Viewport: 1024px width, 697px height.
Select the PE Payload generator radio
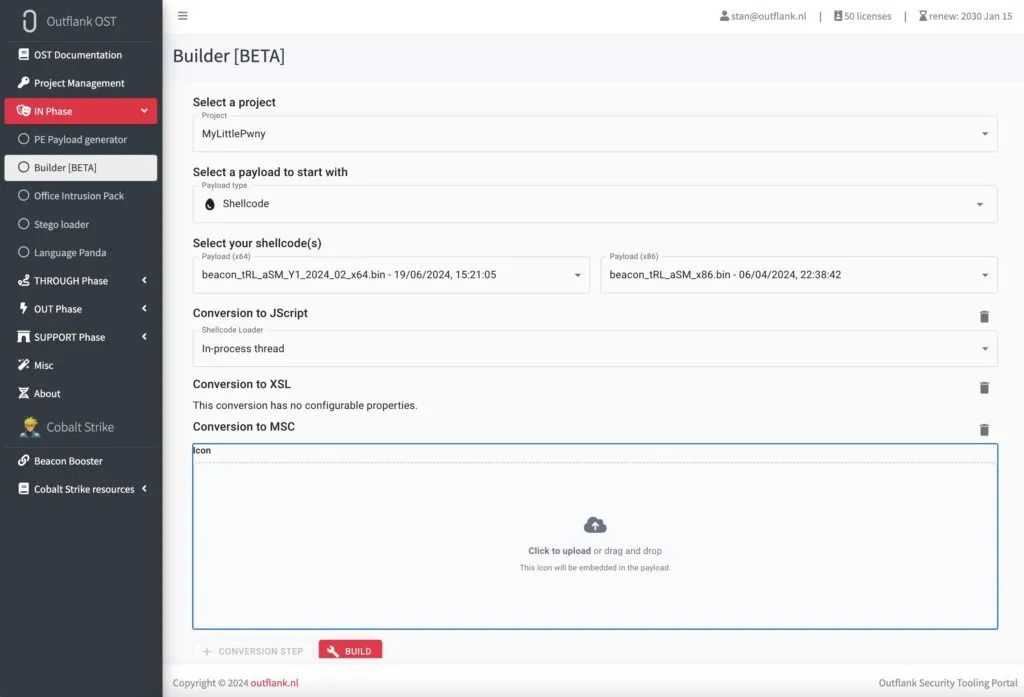[x=24, y=138]
